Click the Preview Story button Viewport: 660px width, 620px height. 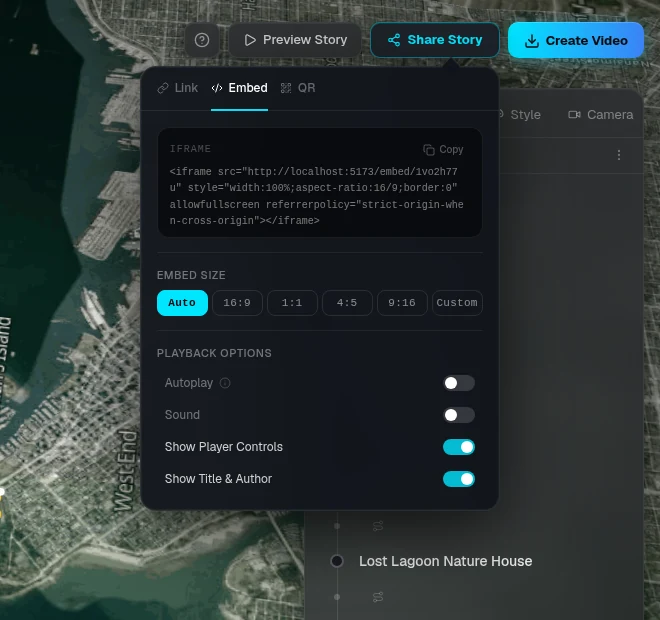pyautogui.click(x=295, y=40)
